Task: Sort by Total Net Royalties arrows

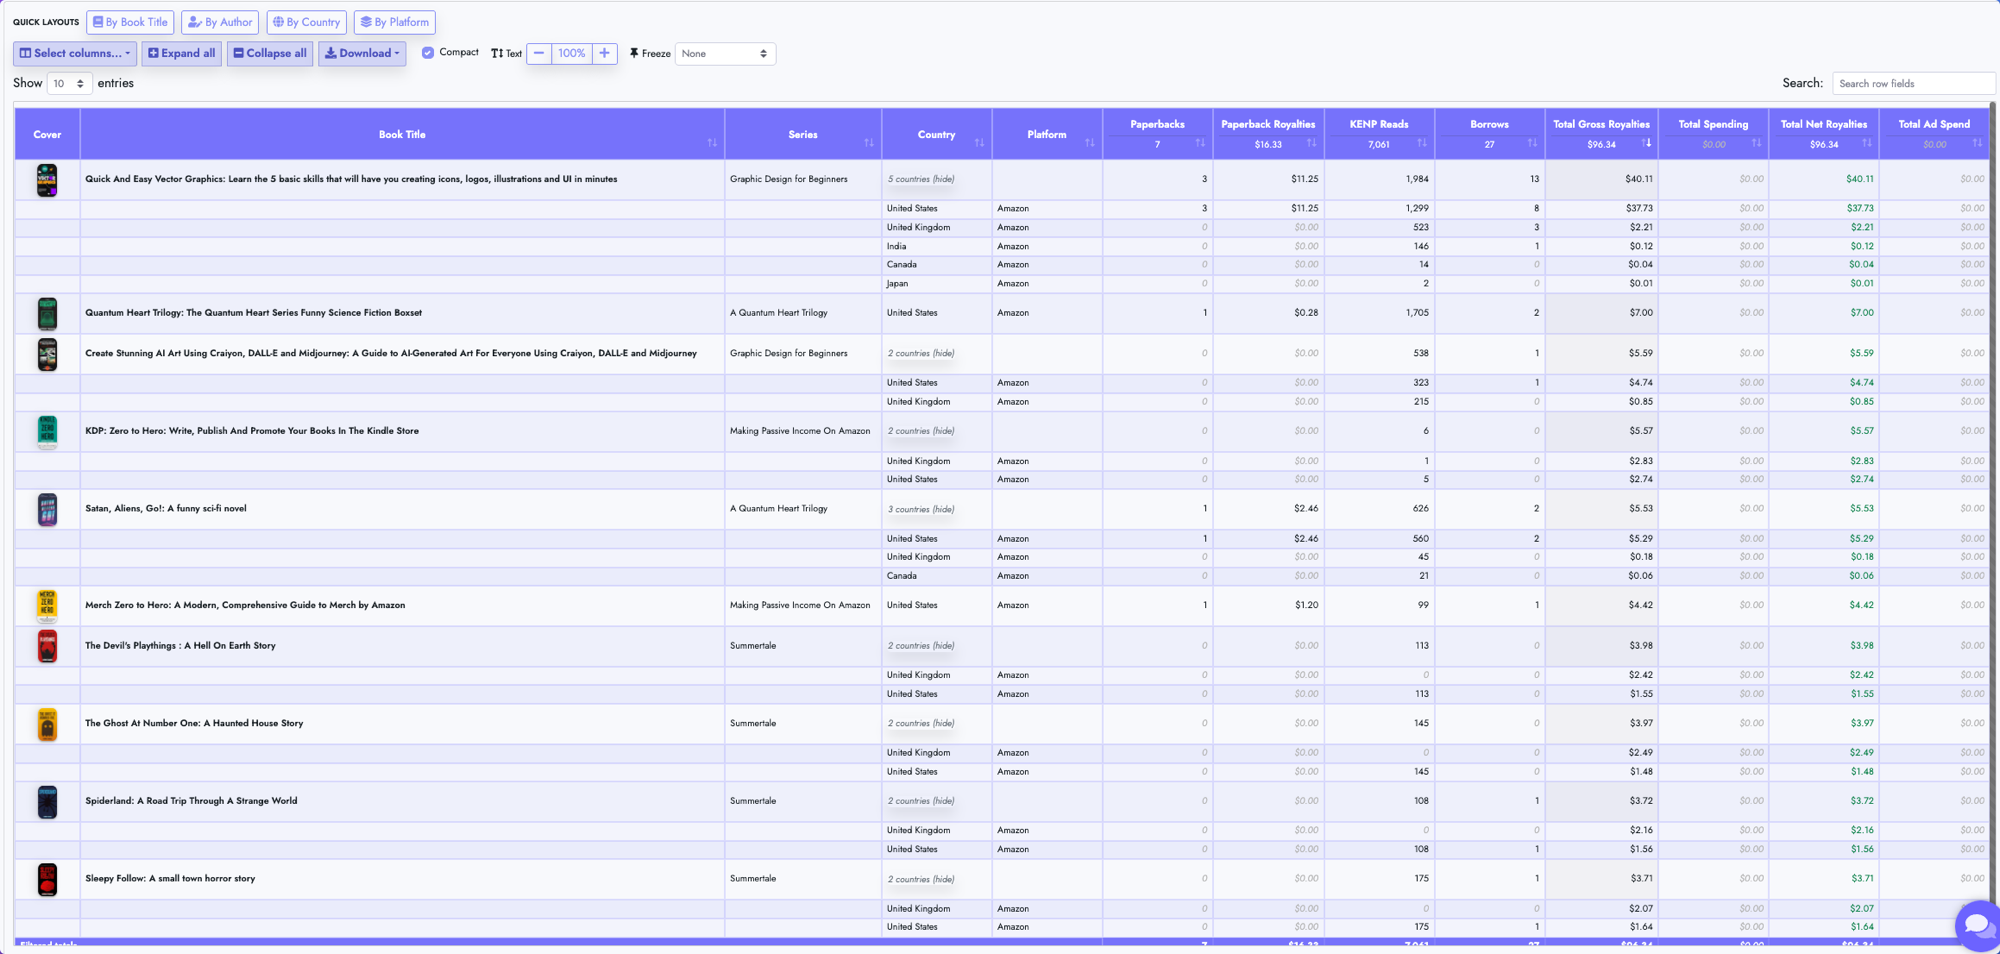Action: click(x=1866, y=143)
